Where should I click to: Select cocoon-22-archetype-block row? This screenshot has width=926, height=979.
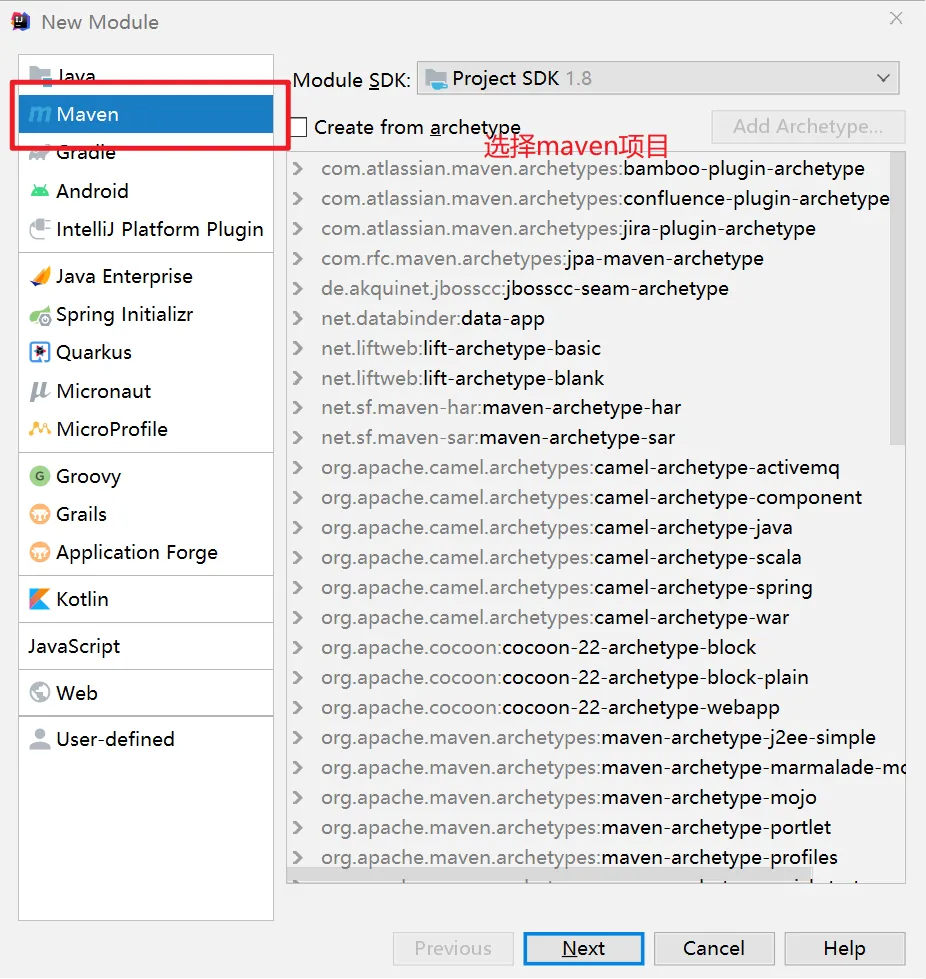[596, 647]
